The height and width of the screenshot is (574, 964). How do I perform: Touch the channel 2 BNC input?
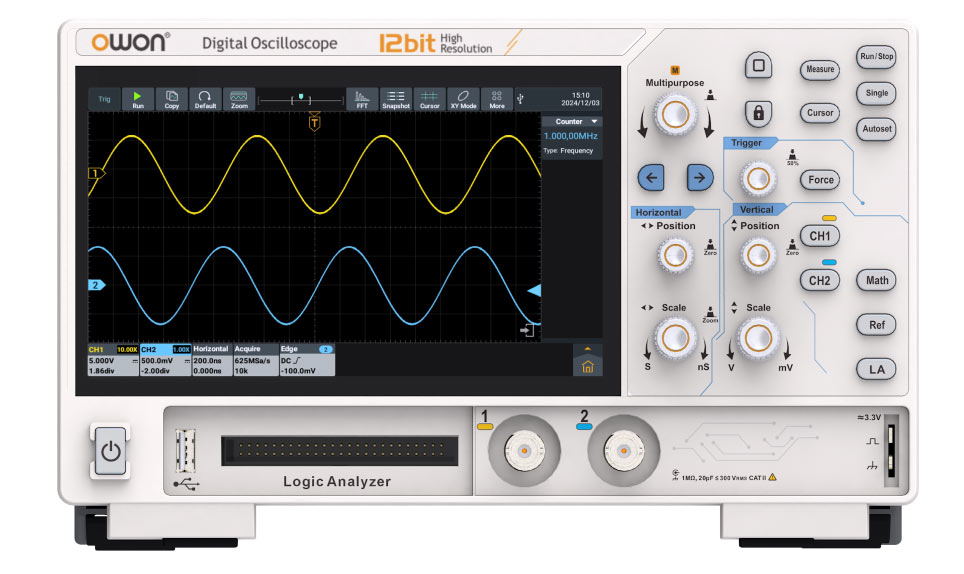623,450
